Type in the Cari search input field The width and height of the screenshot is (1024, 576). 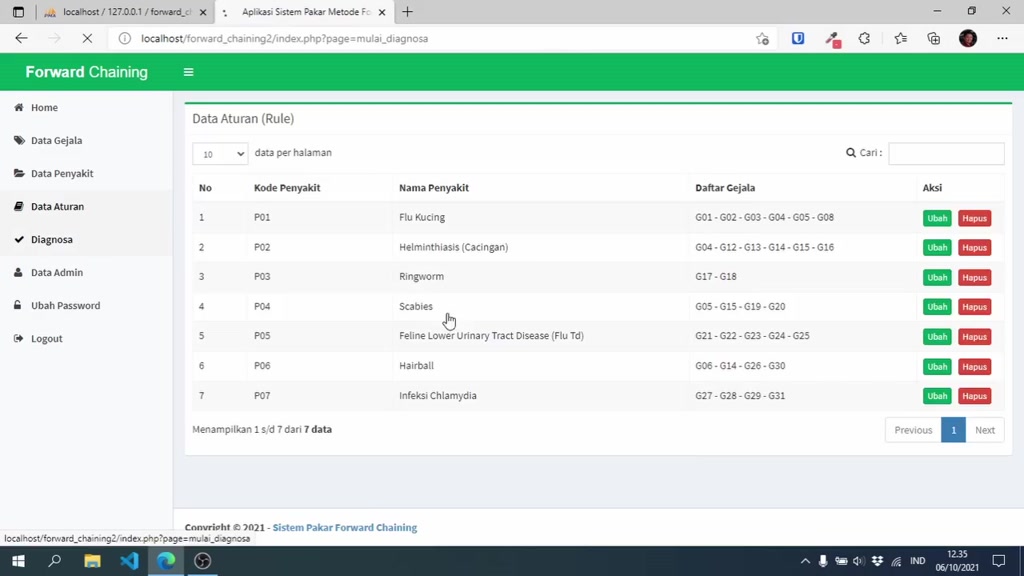point(945,153)
